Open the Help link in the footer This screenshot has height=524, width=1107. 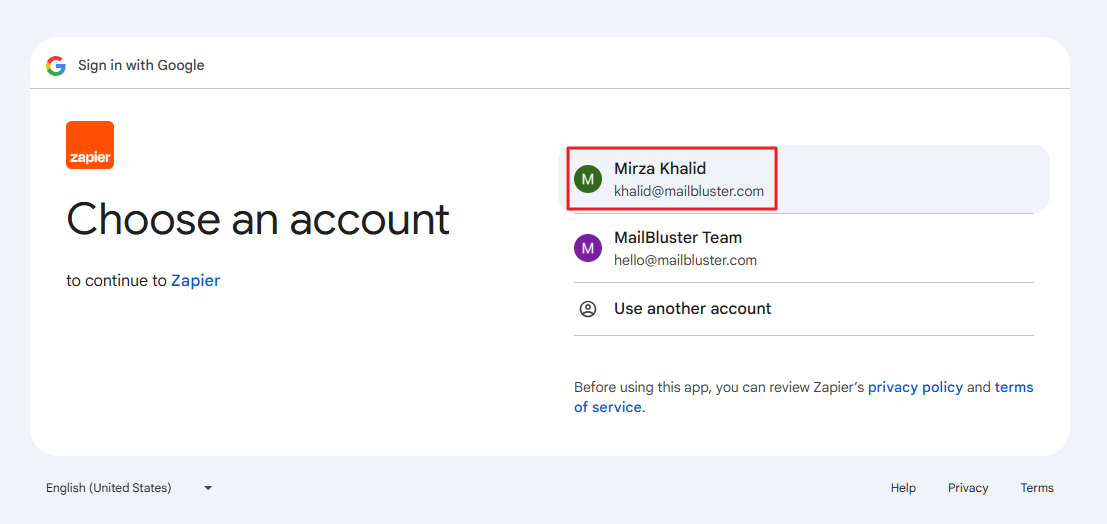coord(903,488)
